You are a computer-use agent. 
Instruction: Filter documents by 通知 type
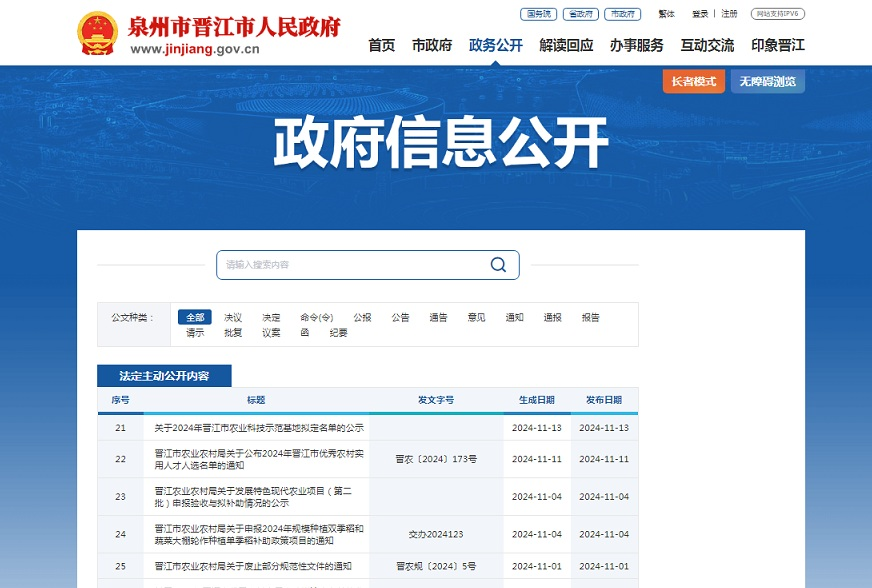click(x=514, y=317)
